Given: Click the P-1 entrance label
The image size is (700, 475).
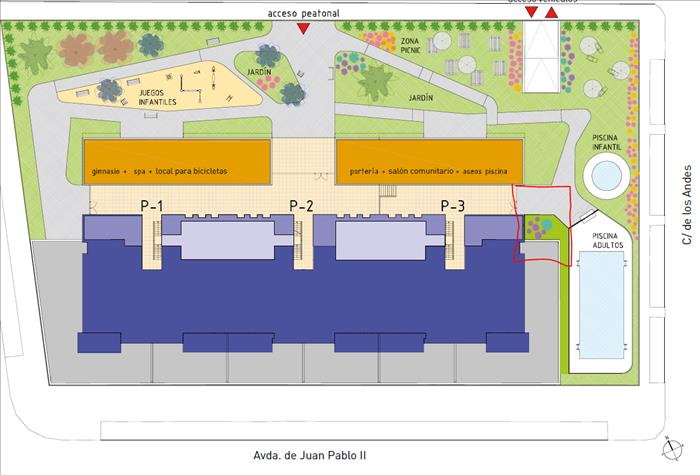Looking at the screenshot, I should 152,205.
